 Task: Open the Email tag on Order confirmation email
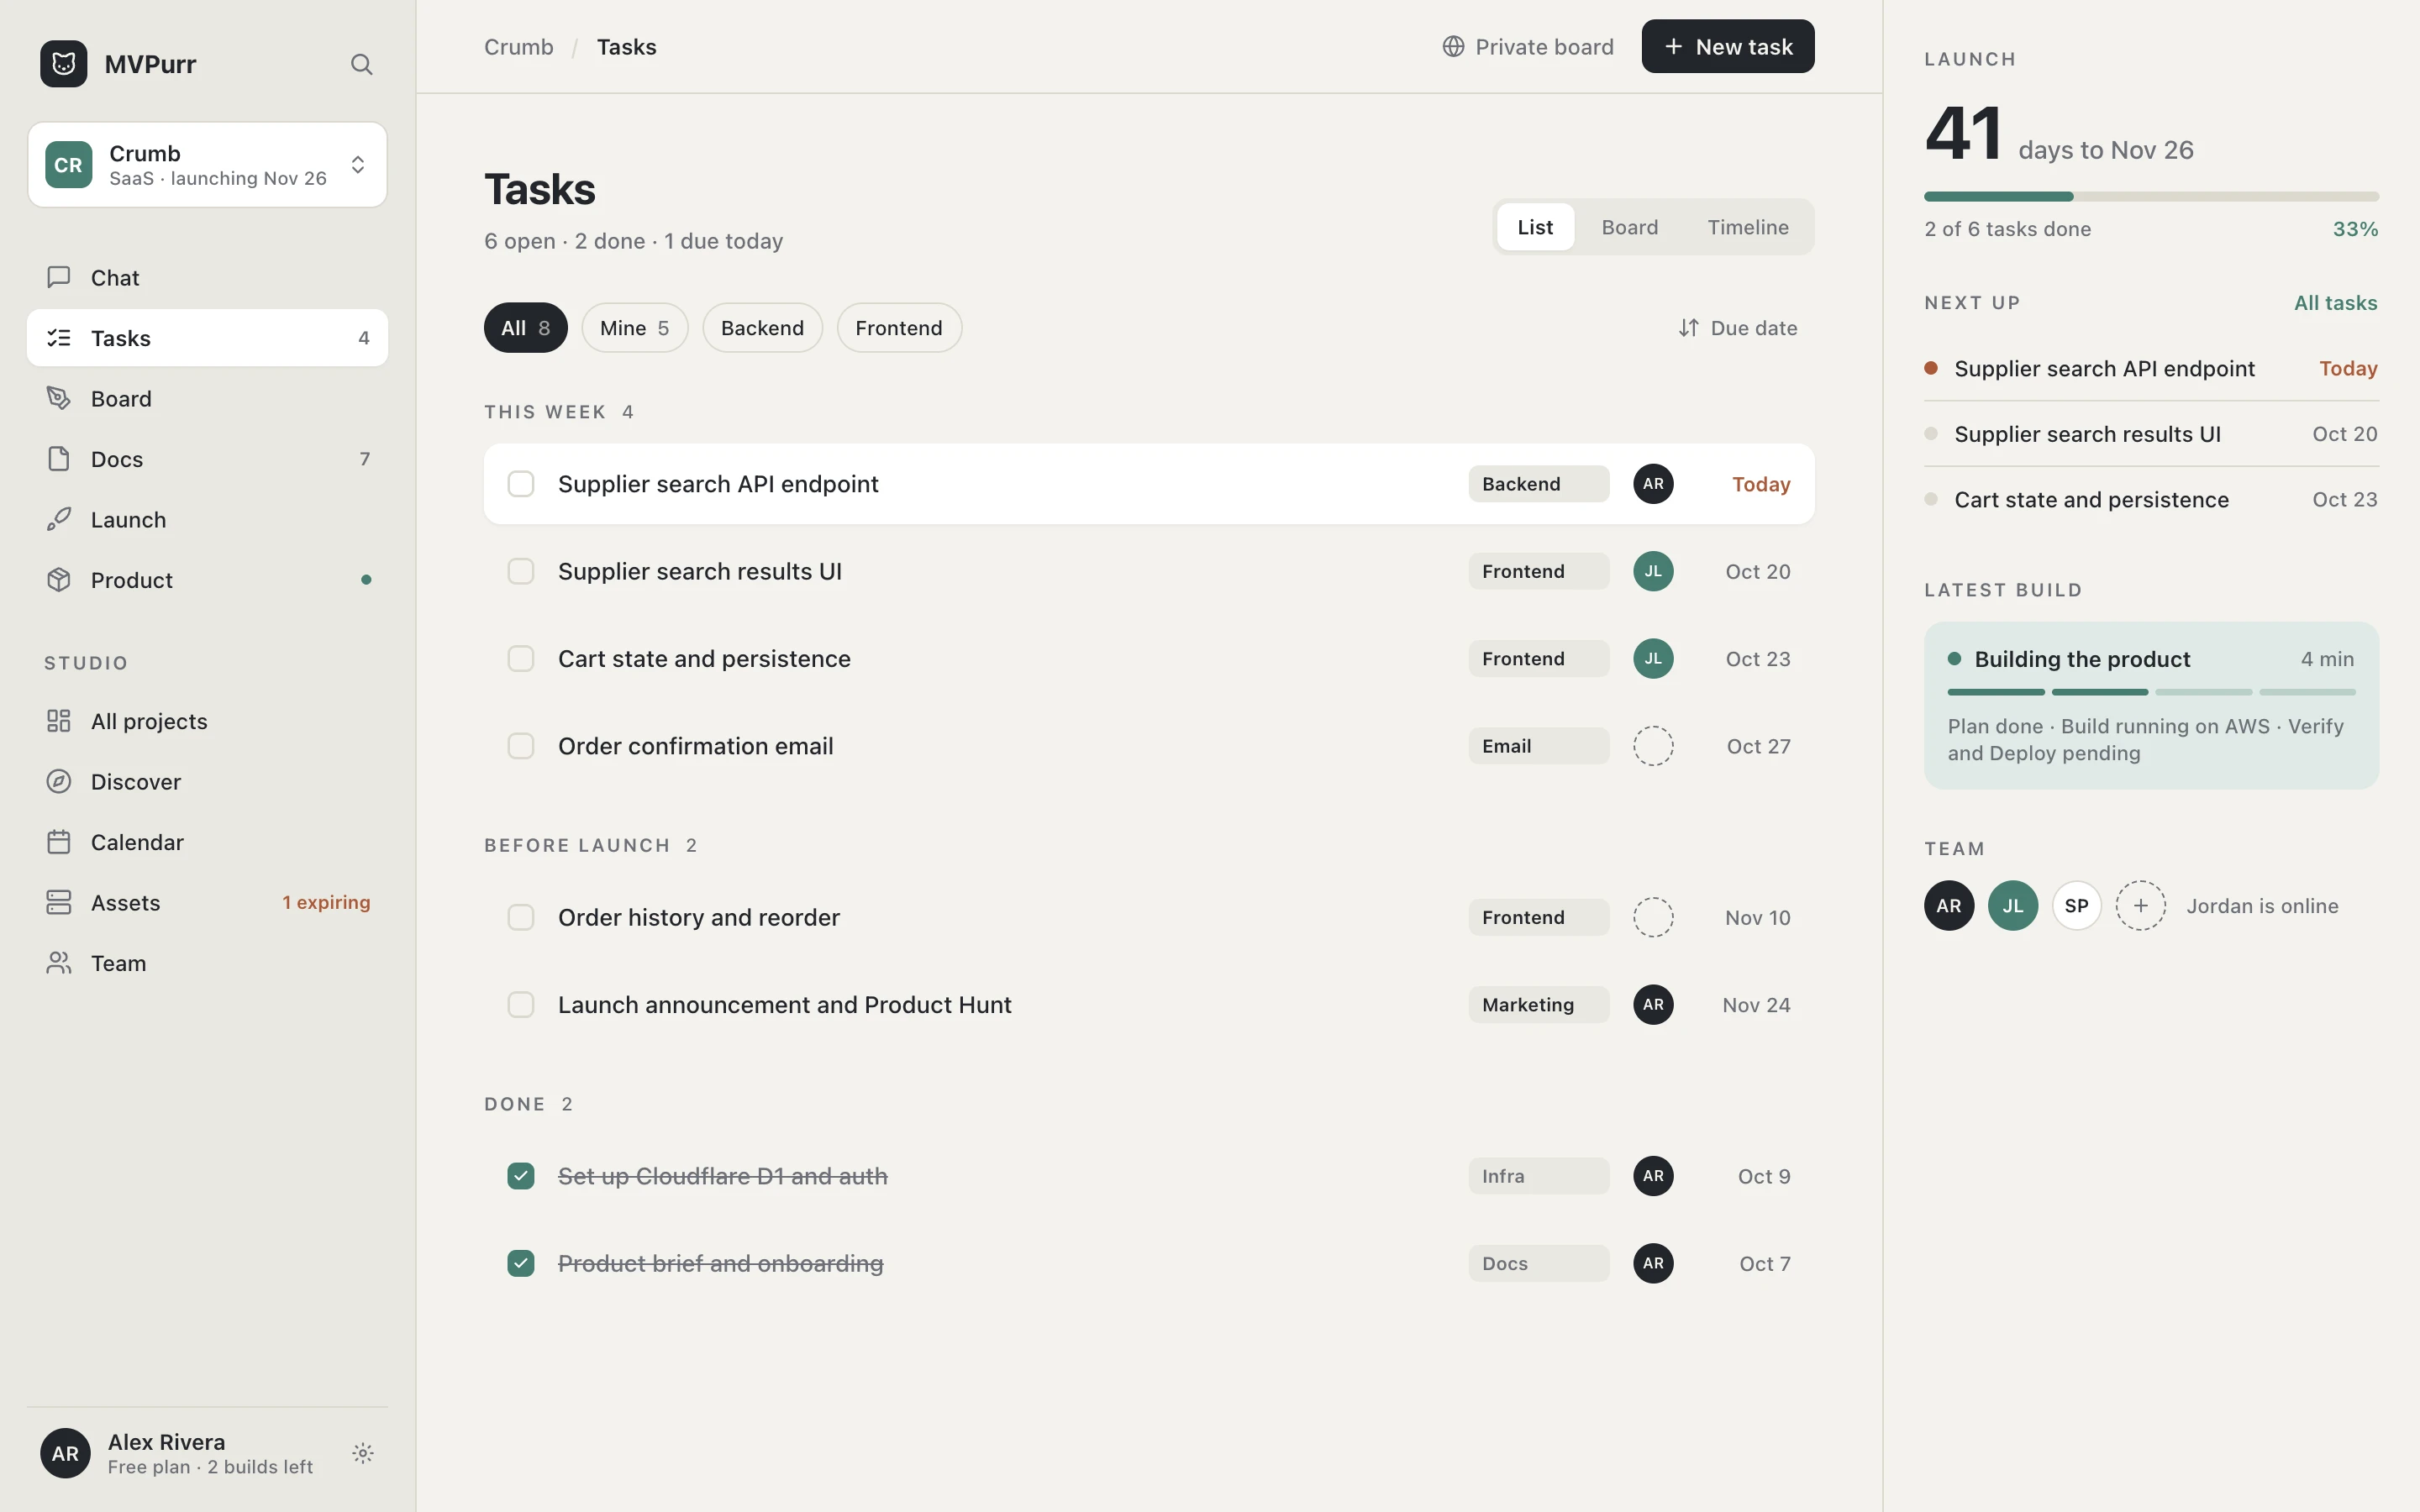(1539, 746)
